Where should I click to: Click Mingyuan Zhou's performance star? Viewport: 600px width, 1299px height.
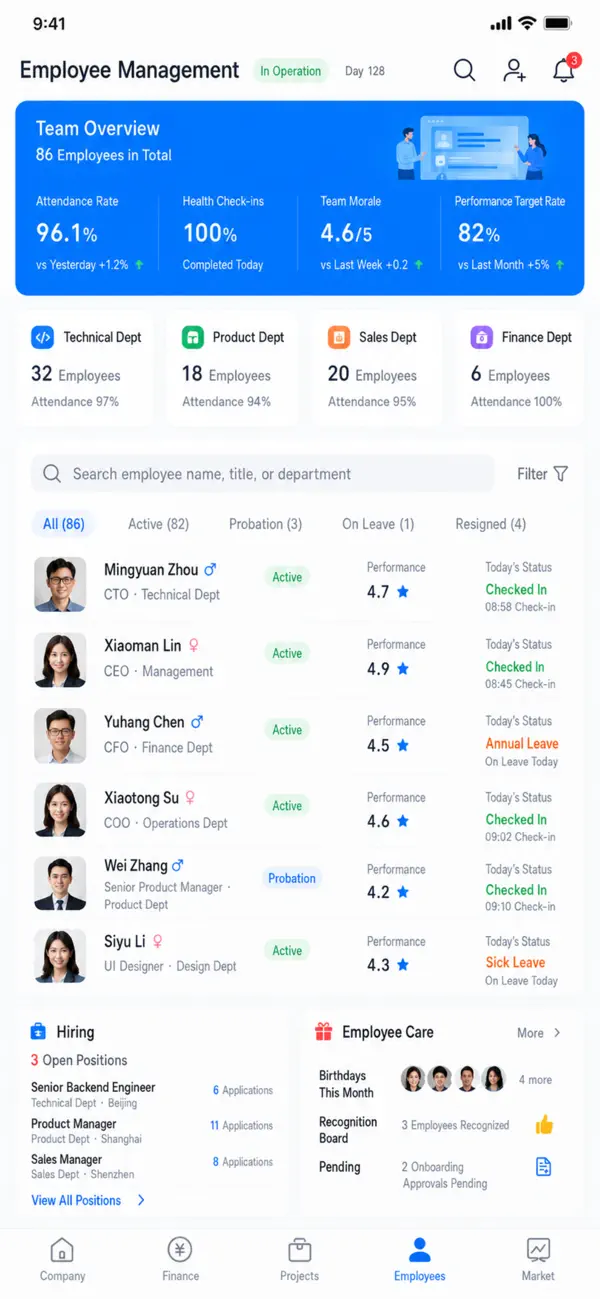[x=403, y=592]
